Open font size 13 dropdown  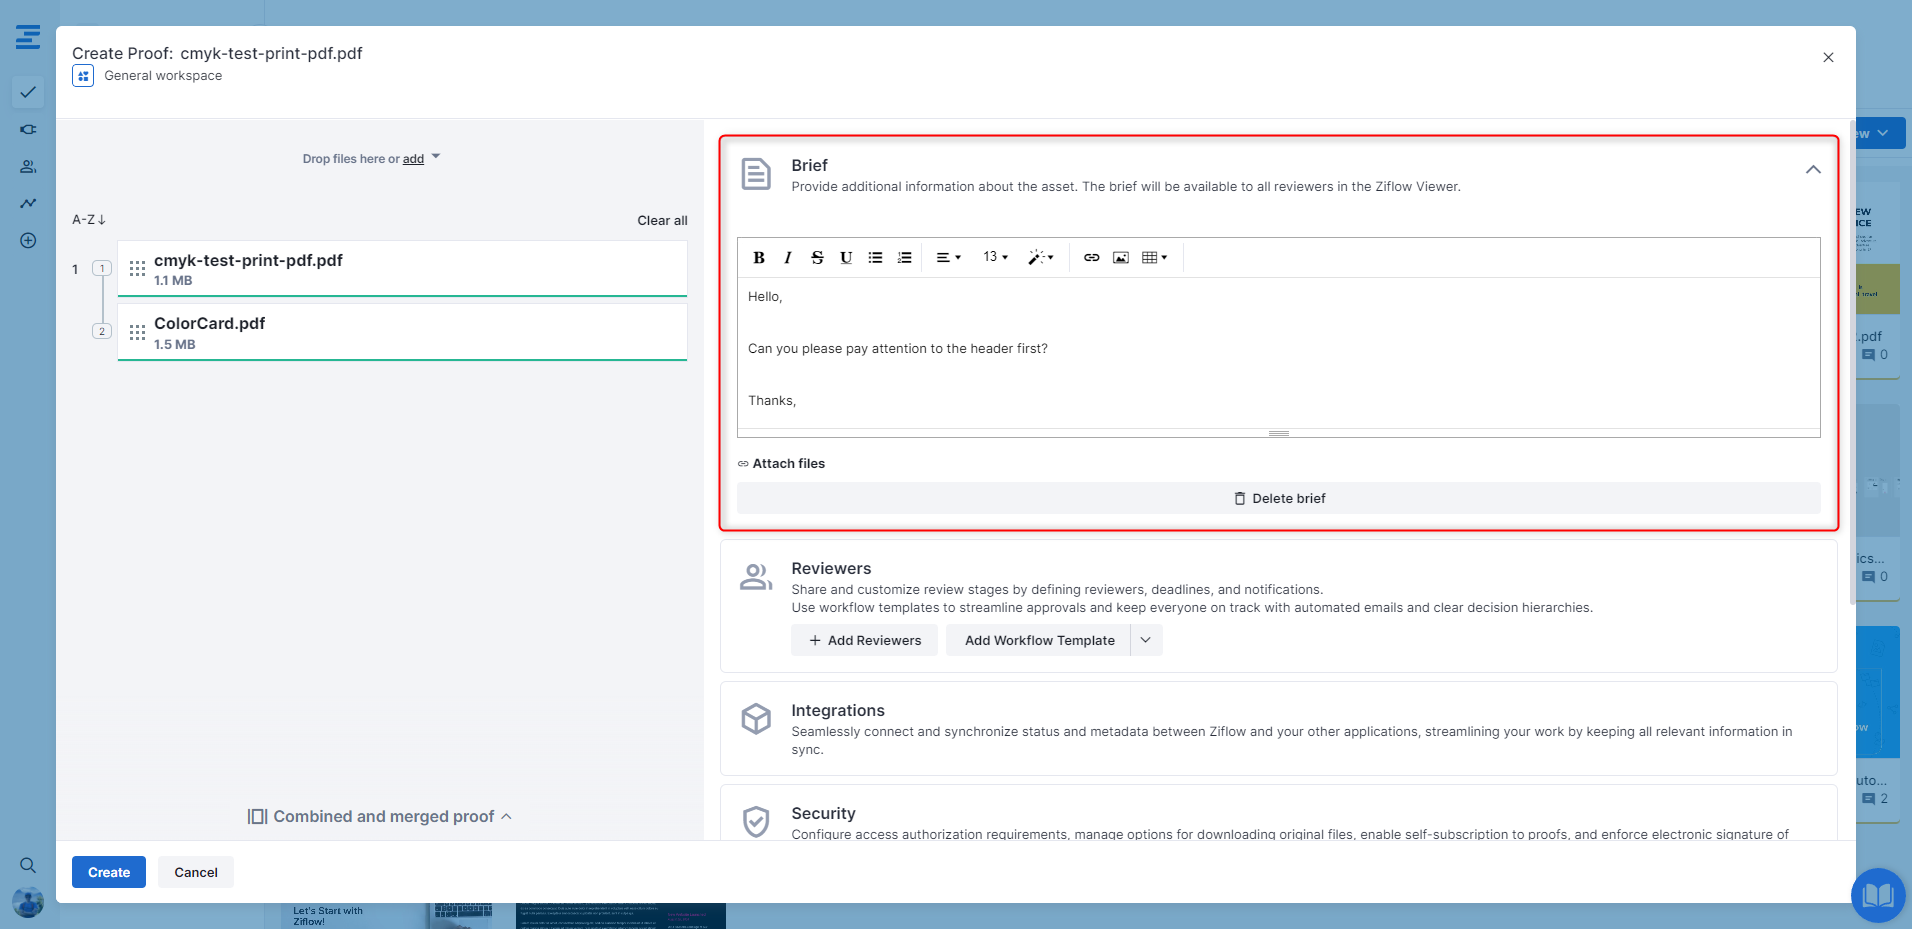pyautogui.click(x=995, y=257)
